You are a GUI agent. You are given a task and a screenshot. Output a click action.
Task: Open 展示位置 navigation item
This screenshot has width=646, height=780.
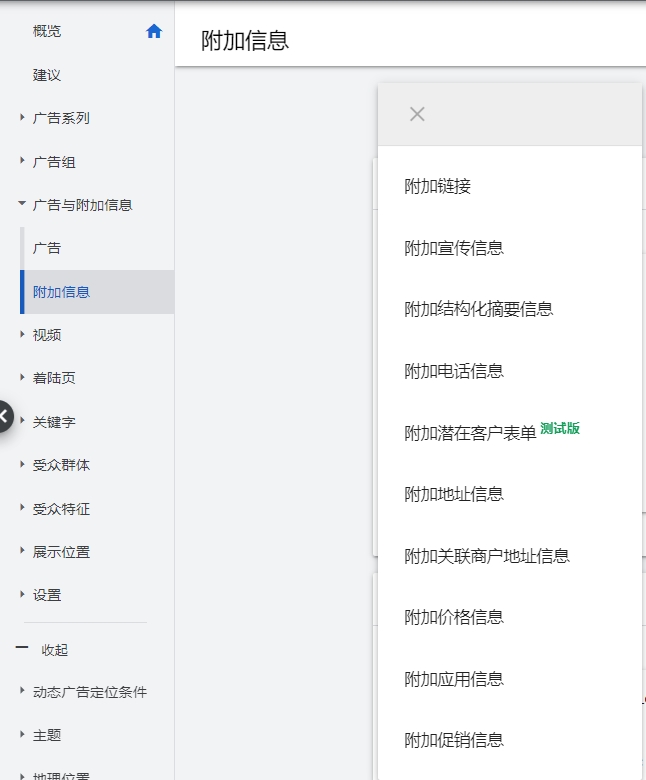point(61,552)
